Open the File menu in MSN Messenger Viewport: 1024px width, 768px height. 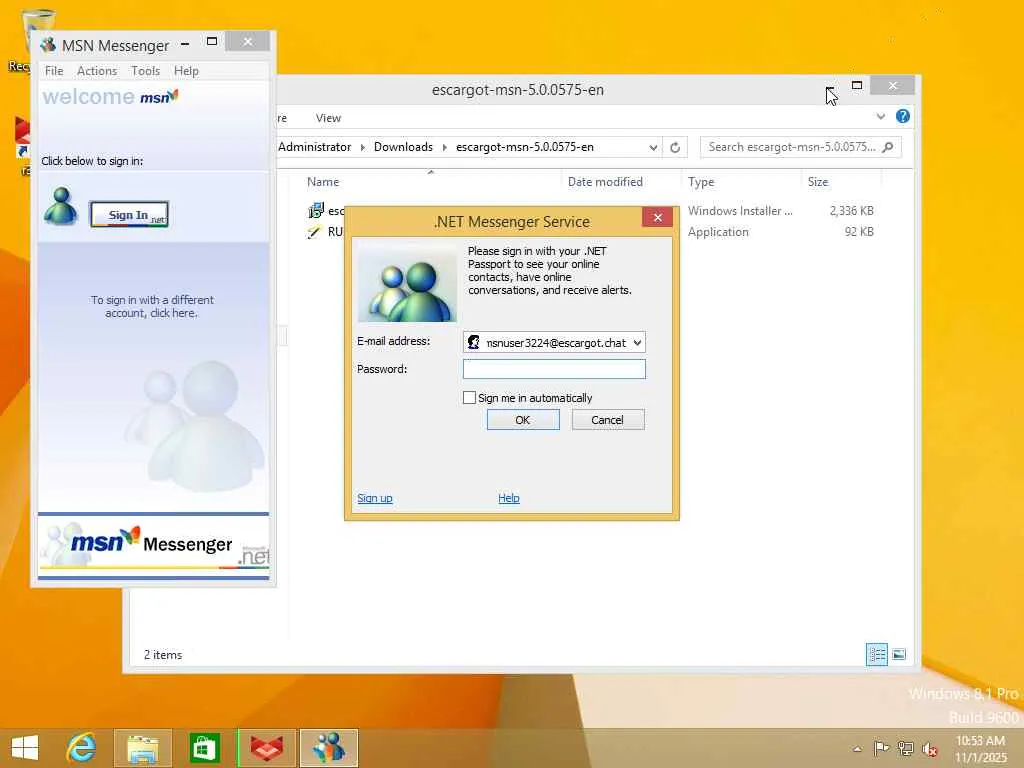coord(54,71)
